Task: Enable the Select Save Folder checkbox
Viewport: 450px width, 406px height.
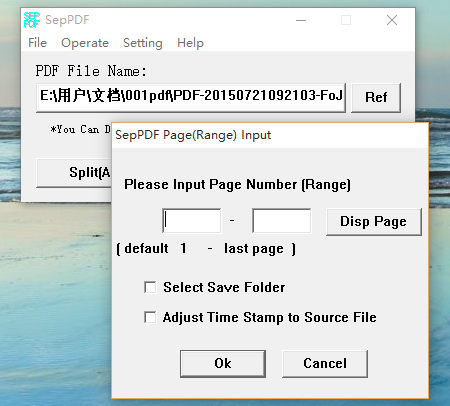Action: point(150,287)
